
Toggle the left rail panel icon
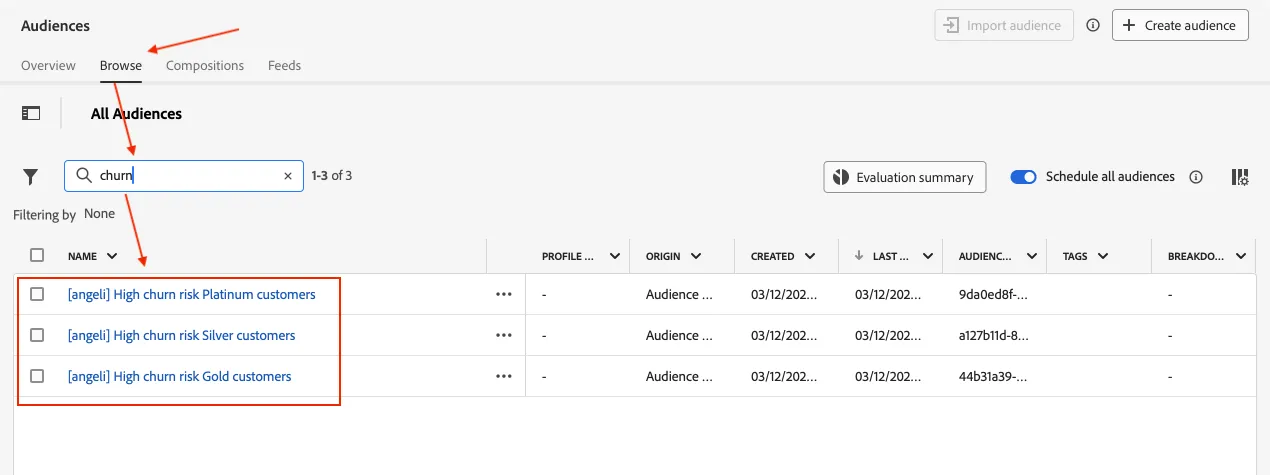click(x=31, y=114)
